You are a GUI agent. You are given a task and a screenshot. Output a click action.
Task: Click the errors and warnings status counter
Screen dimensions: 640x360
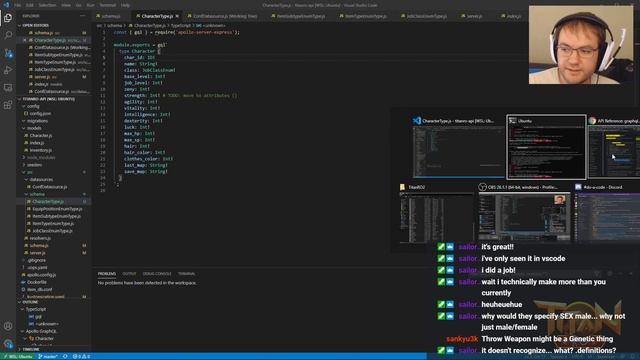pos(82,357)
